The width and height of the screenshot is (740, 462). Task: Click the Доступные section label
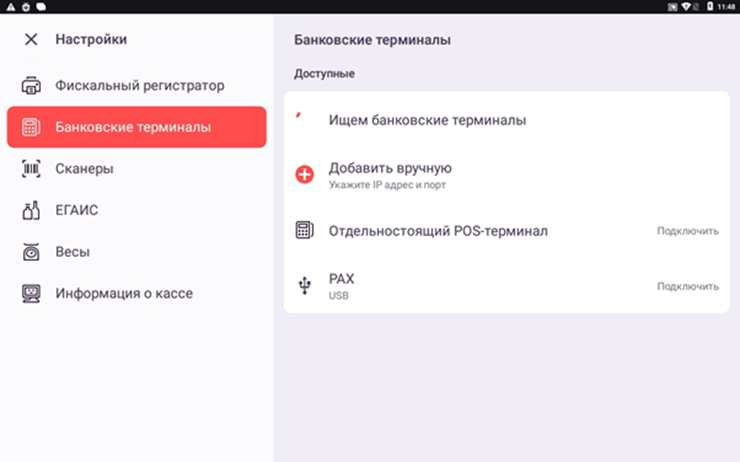coord(324,74)
